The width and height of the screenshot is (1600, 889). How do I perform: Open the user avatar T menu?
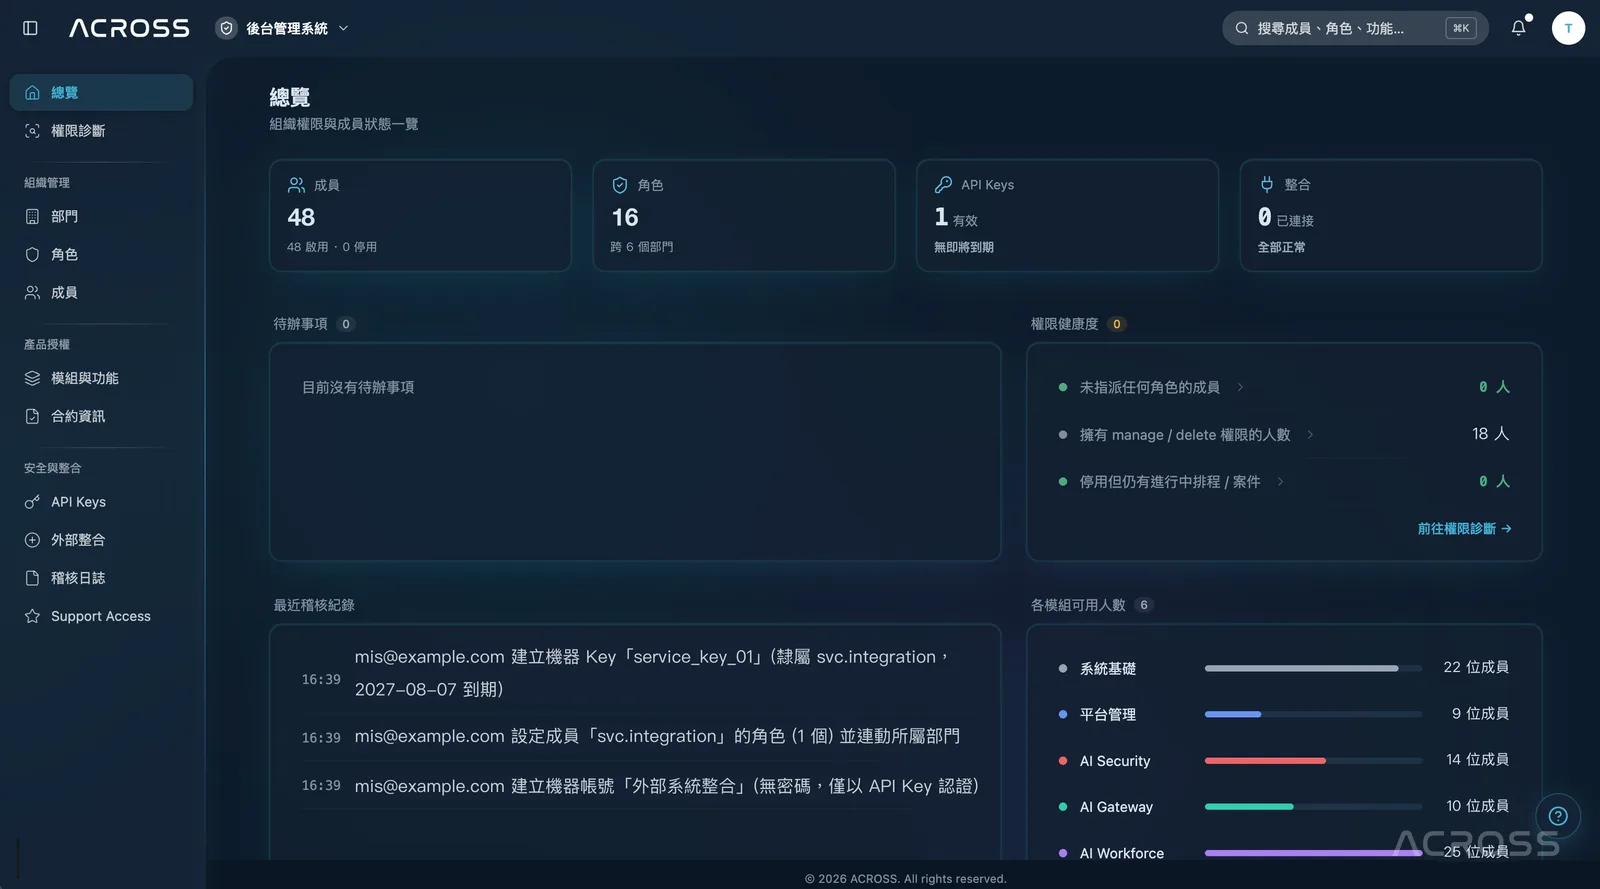(x=1568, y=28)
